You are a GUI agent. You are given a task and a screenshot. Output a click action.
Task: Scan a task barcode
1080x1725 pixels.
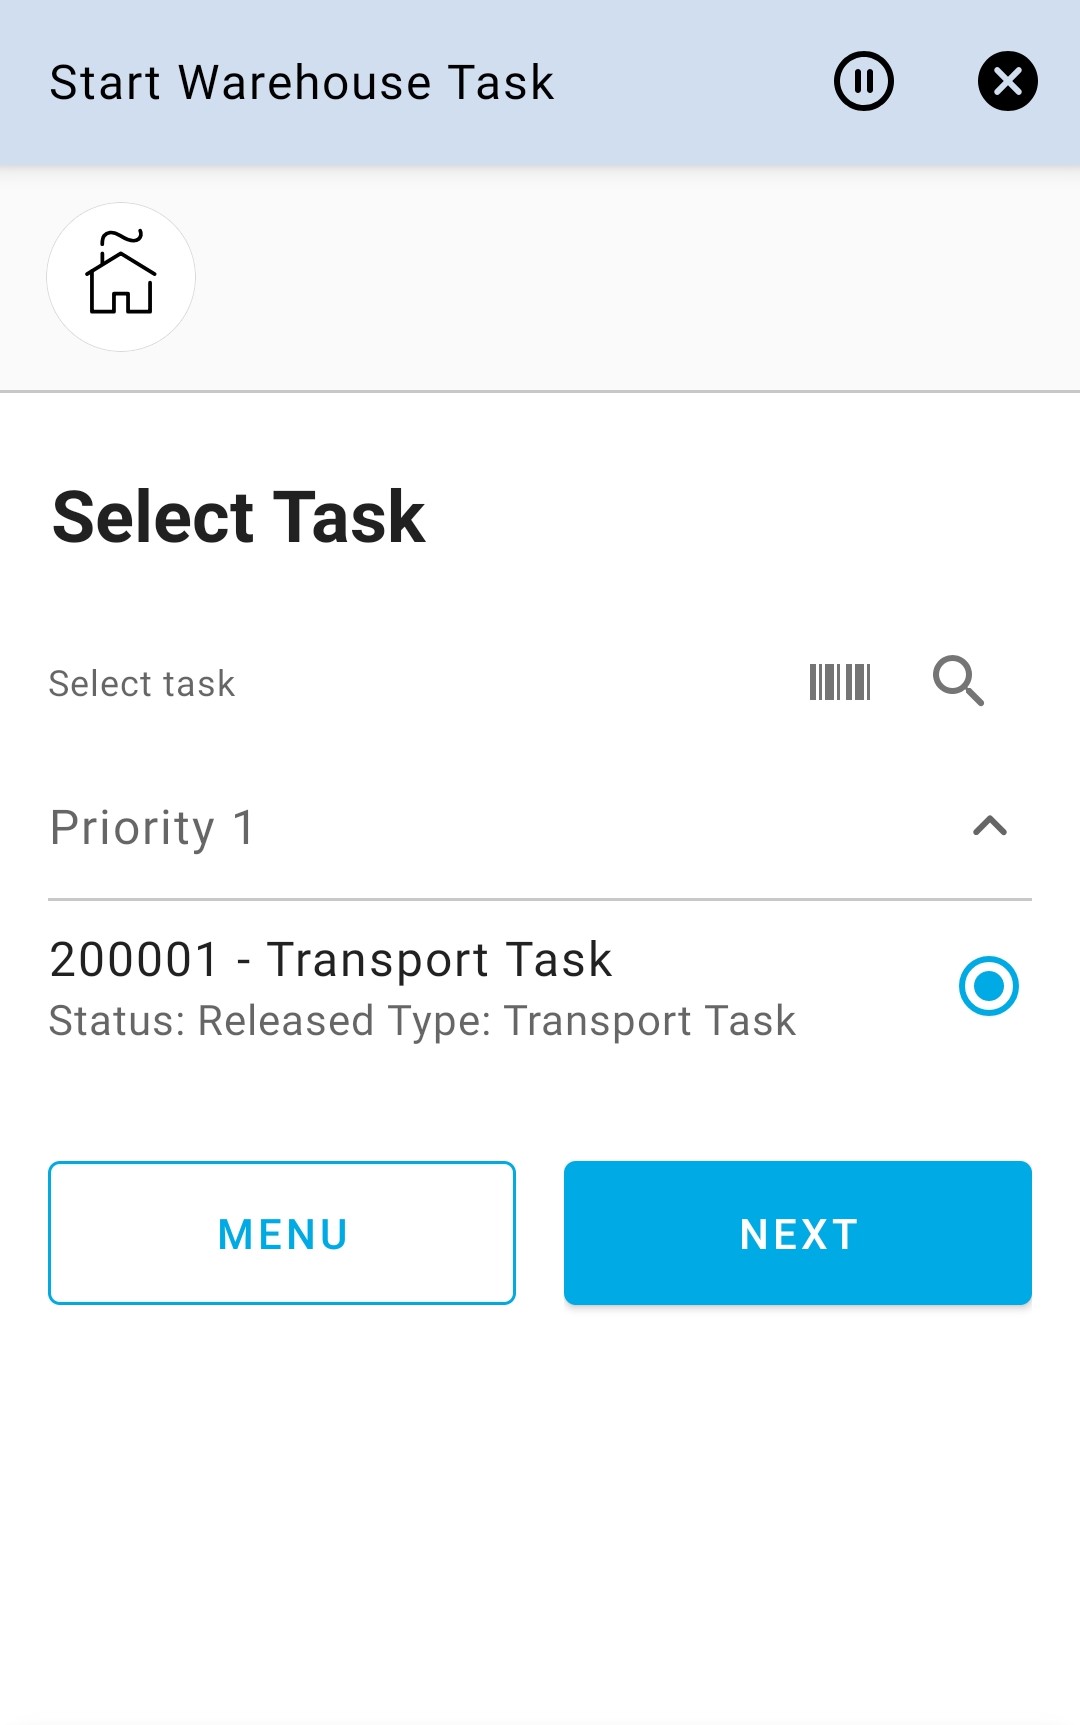[840, 682]
